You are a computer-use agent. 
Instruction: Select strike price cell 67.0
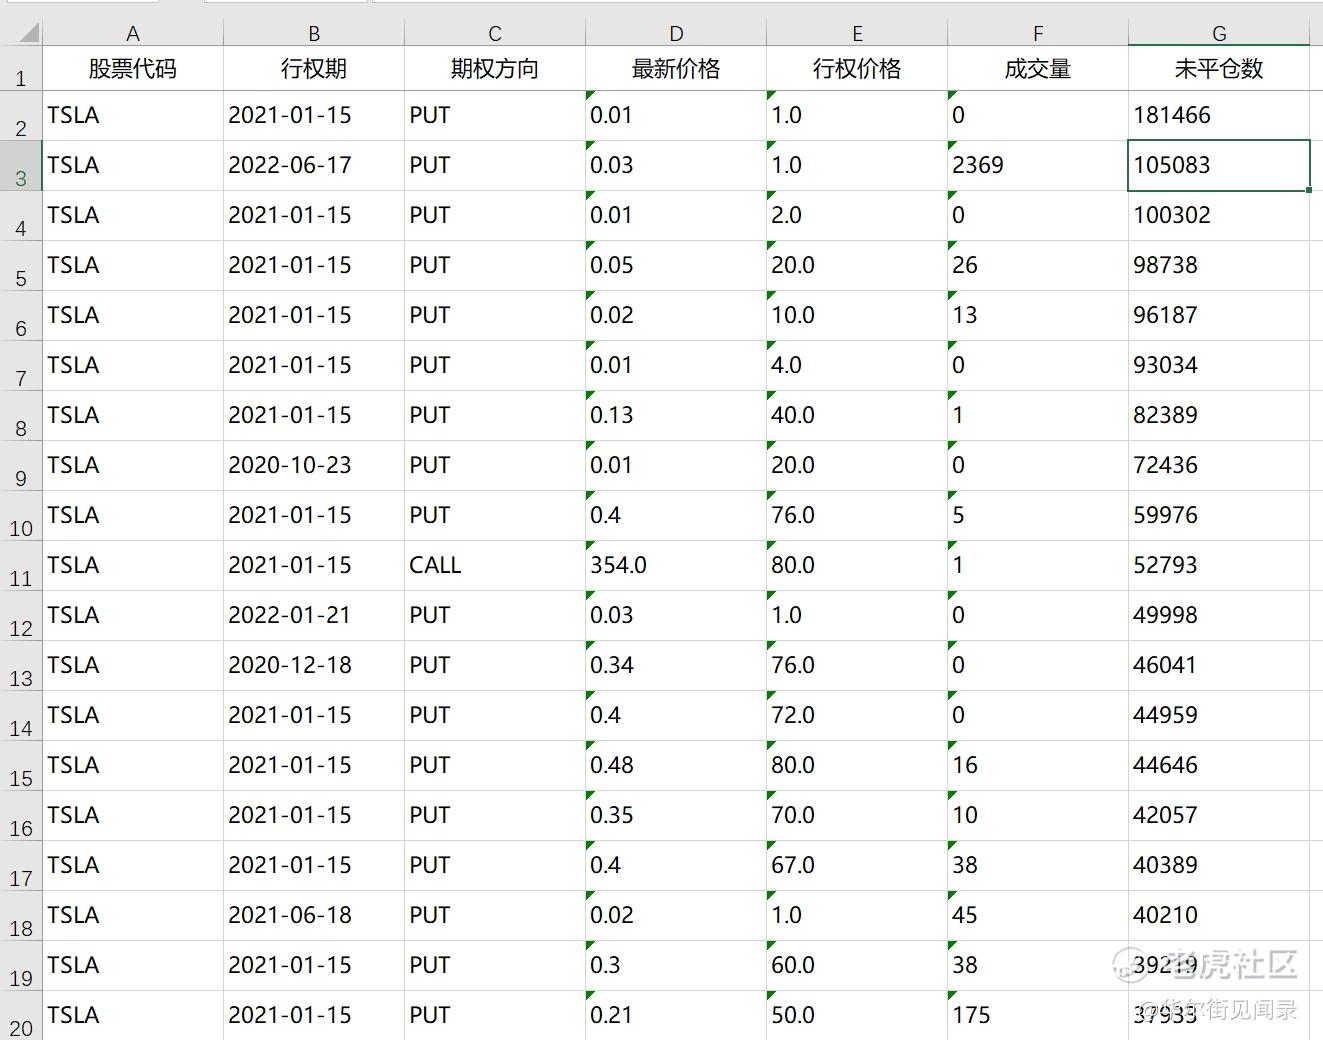point(856,865)
